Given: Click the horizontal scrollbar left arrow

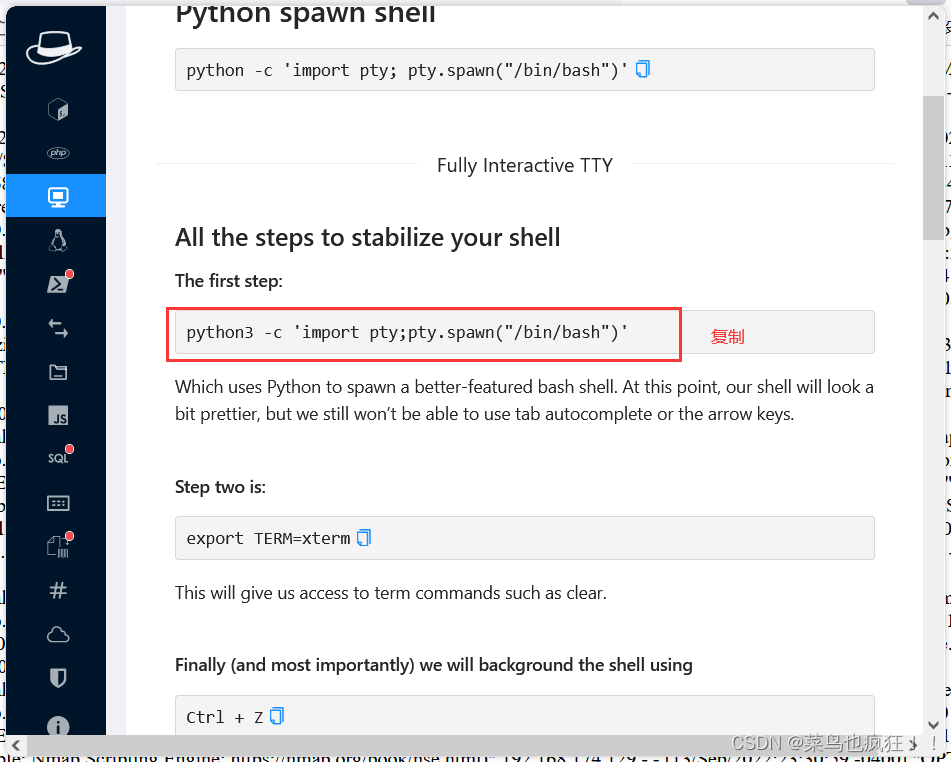Looking at the screenshot, I should 16,744.
